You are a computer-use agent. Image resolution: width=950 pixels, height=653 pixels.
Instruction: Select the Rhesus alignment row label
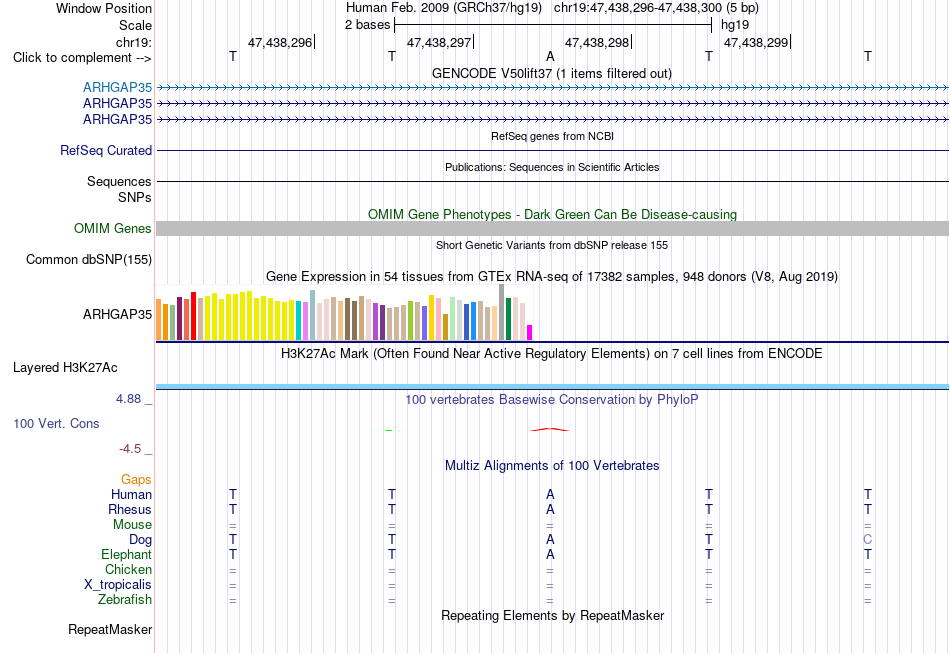point(130,509)
